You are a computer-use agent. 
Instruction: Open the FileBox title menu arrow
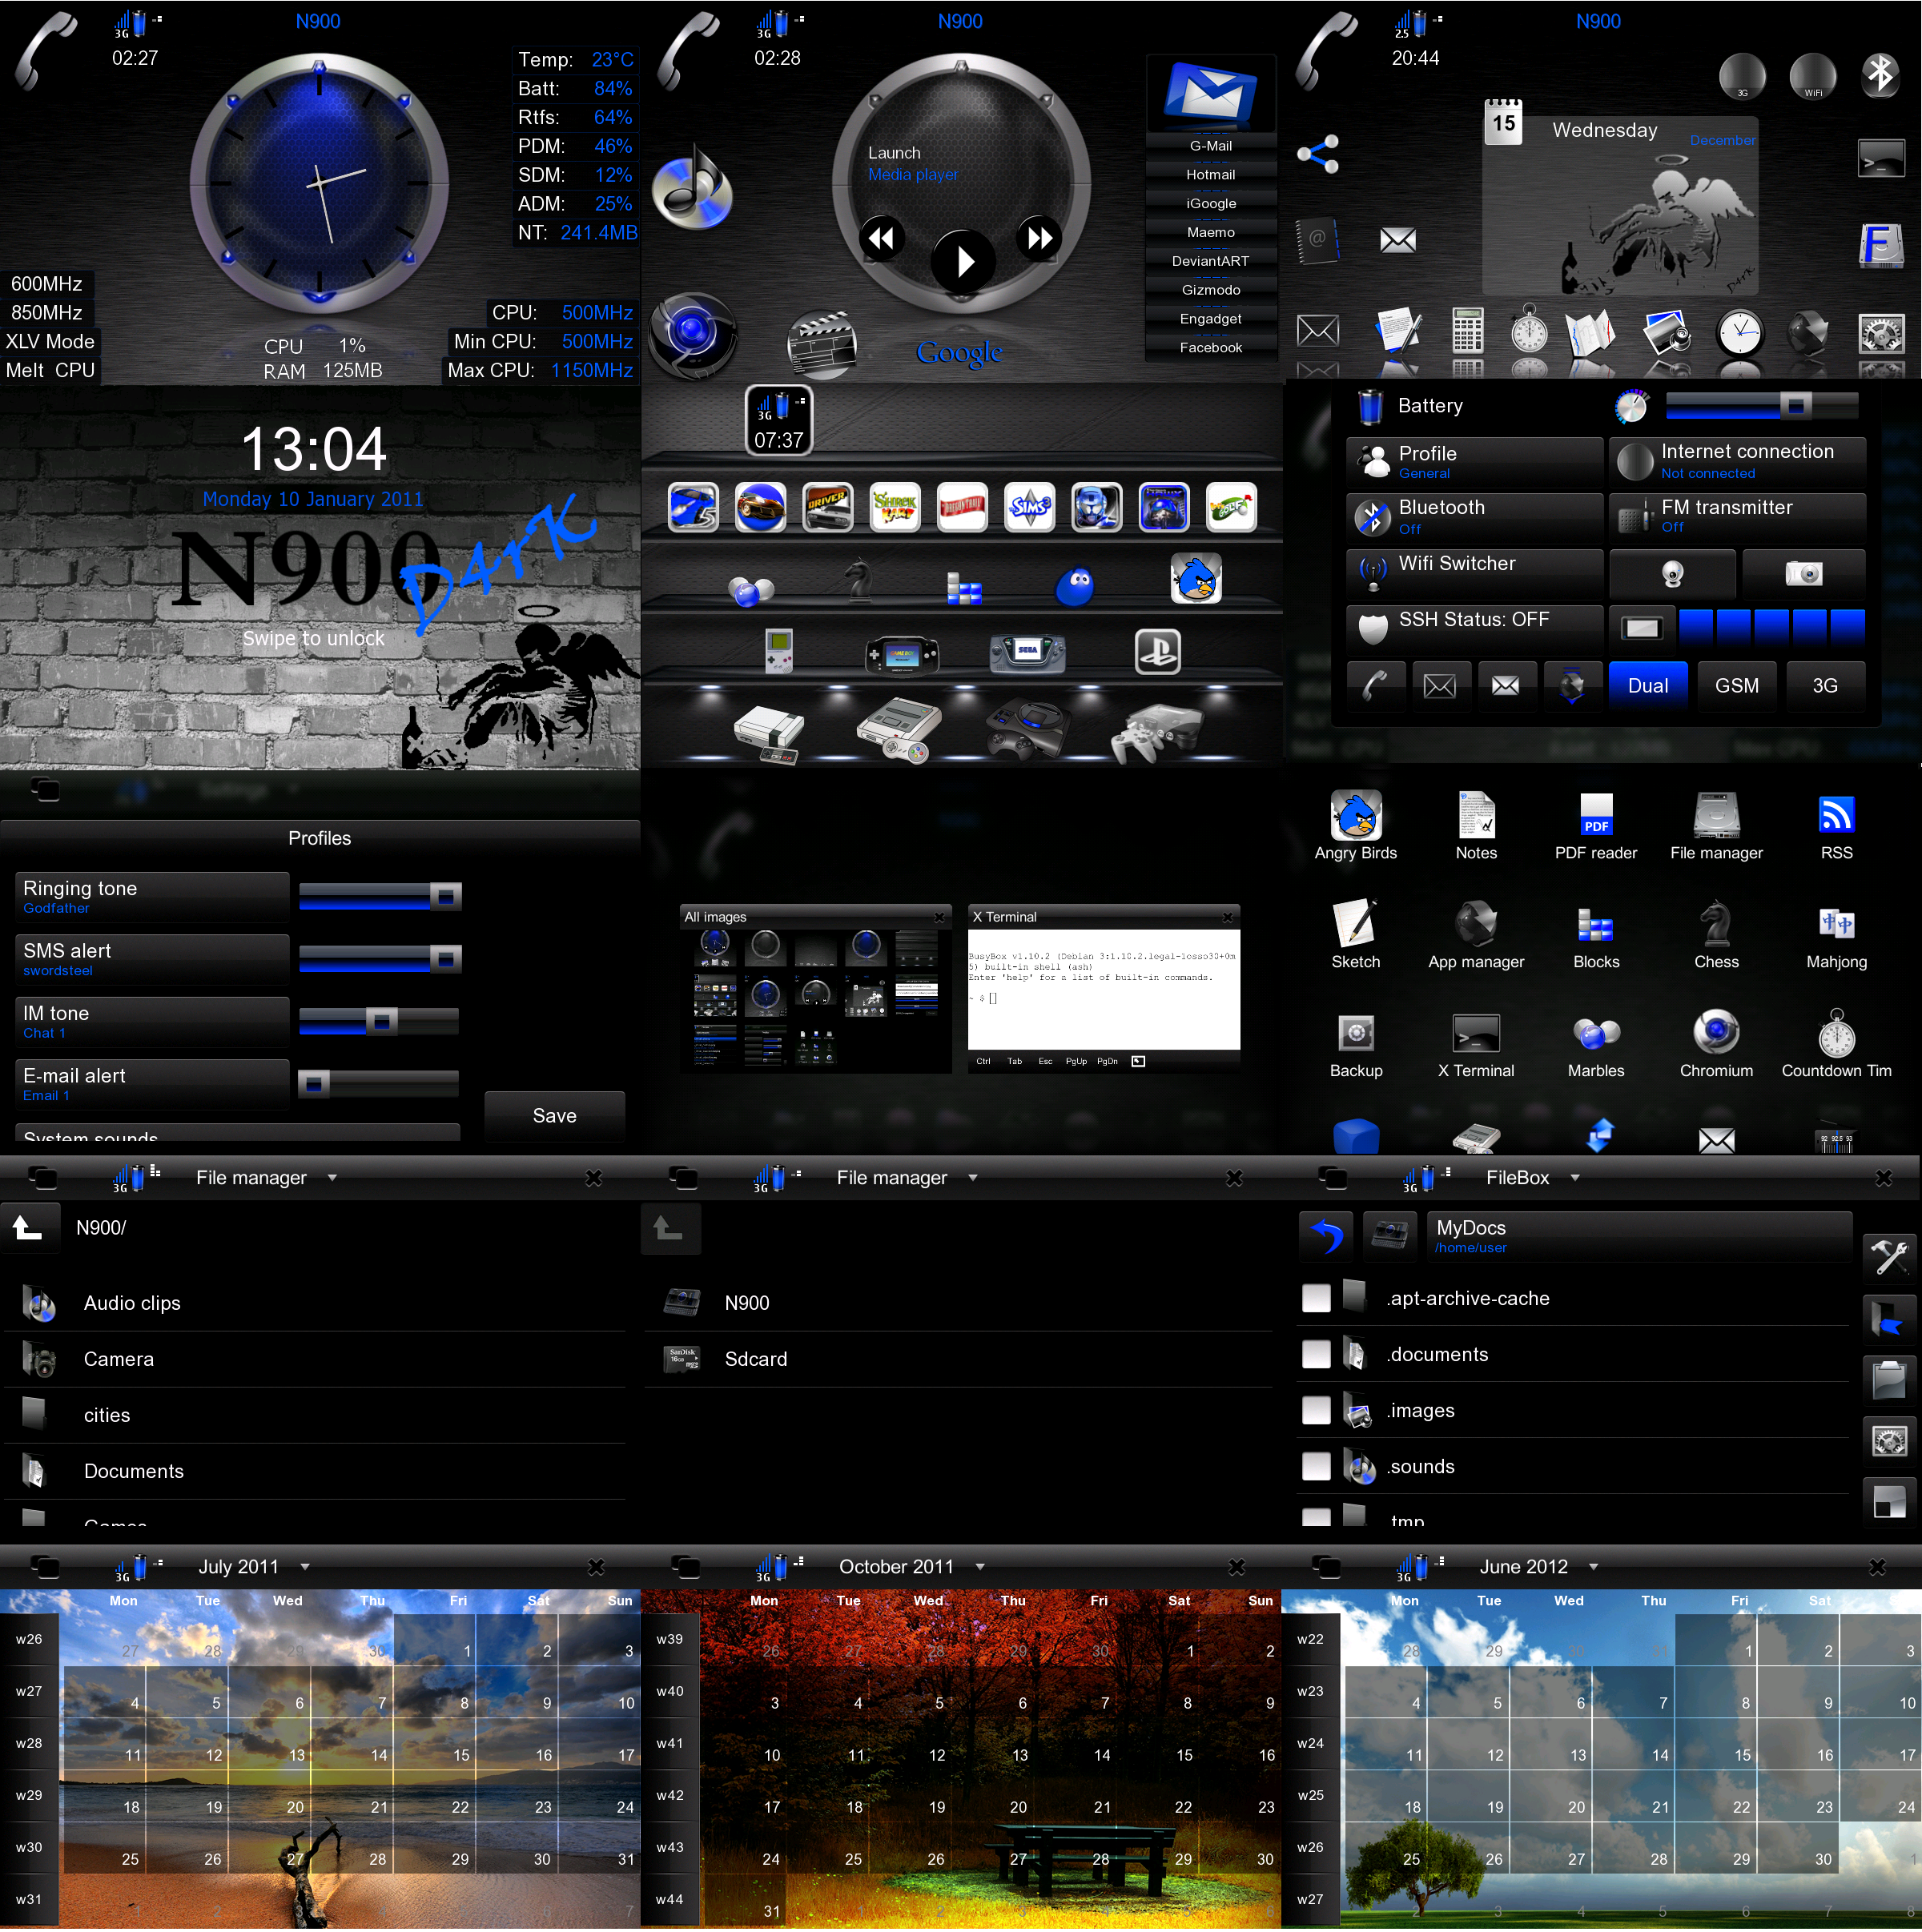[x=1575, y=1179]
